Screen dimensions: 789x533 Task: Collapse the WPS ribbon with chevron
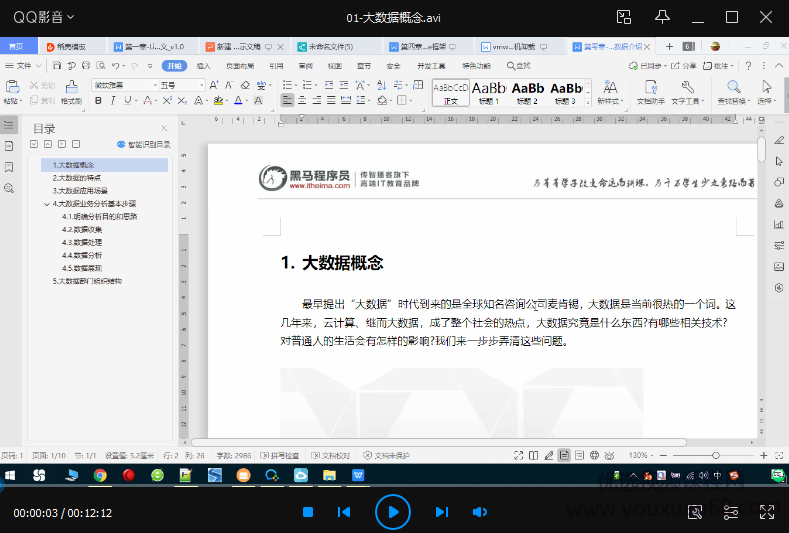(779, 66)
